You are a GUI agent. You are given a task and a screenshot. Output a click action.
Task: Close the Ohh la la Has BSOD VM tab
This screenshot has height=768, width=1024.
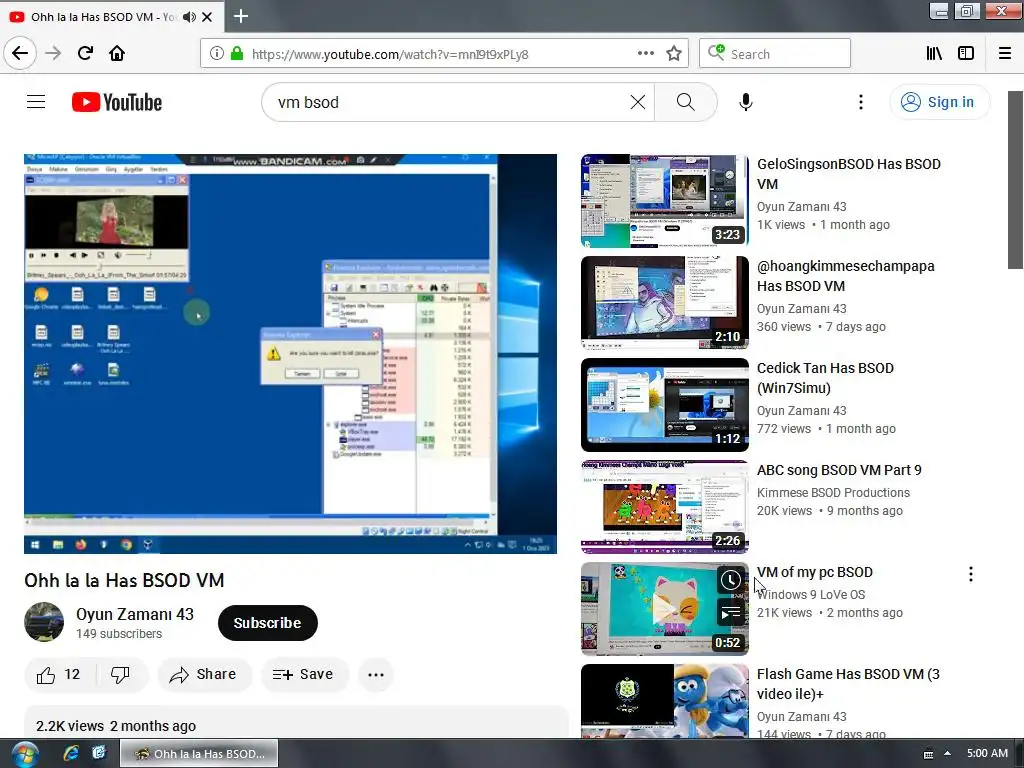(x=207, y=17)
